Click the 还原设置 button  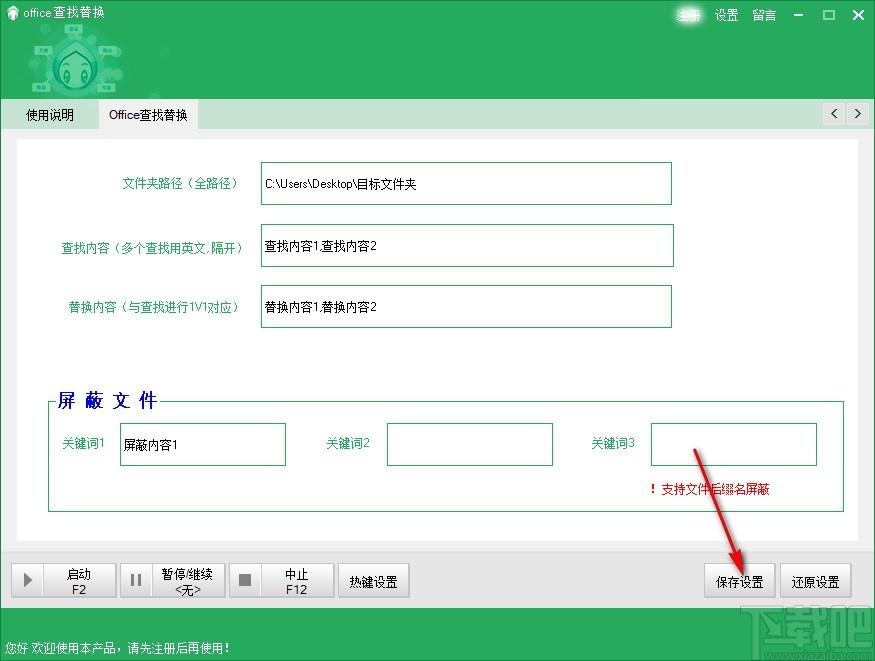(815, 581)
